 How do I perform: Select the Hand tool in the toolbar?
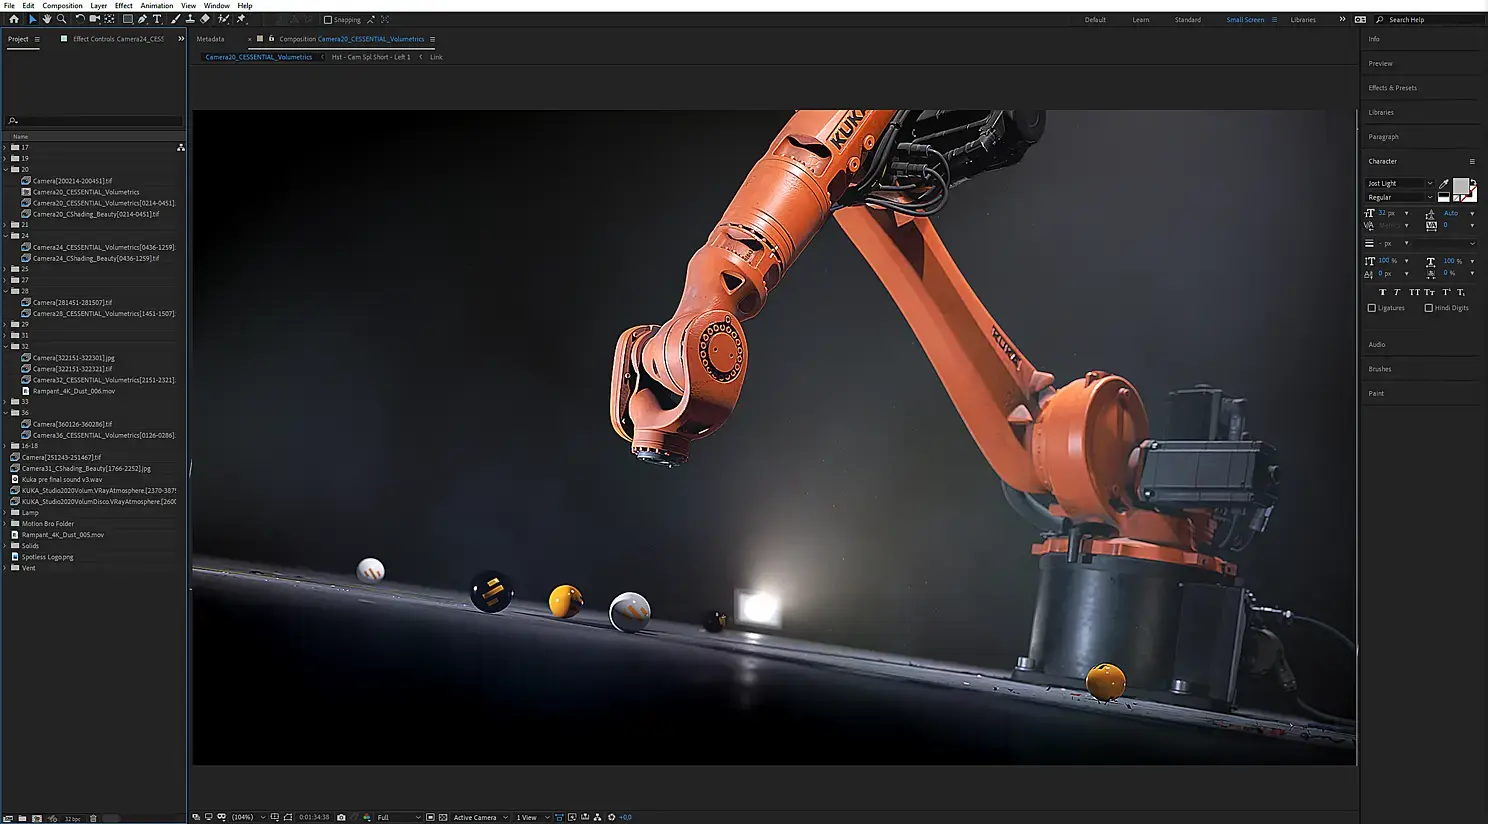click(46, 19)
